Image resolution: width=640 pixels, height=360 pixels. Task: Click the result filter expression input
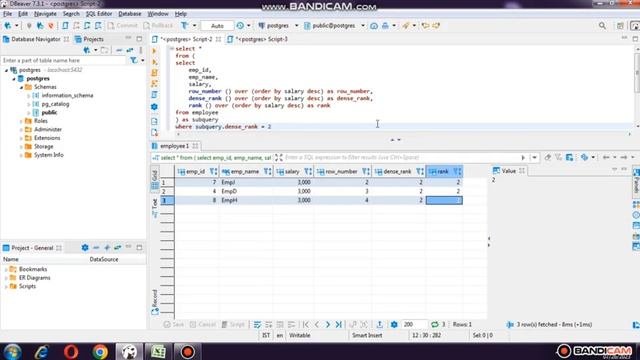(x=401, y=158)
